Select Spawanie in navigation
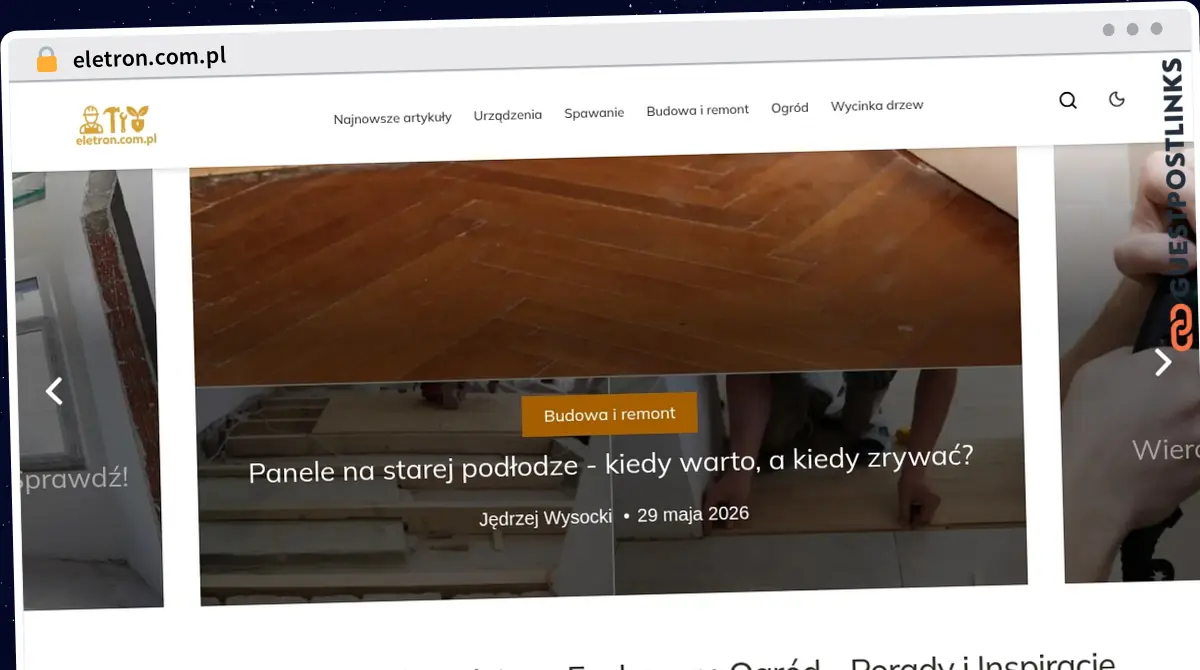This screenshot has height=670, width=1200. click(x=594, y=113)
